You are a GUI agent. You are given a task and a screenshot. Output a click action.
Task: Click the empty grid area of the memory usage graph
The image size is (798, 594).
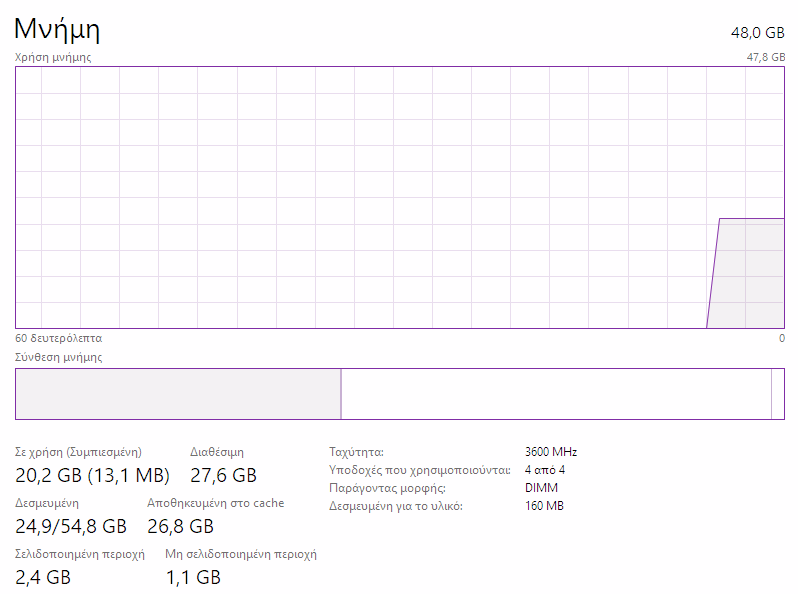coord(356,197)
